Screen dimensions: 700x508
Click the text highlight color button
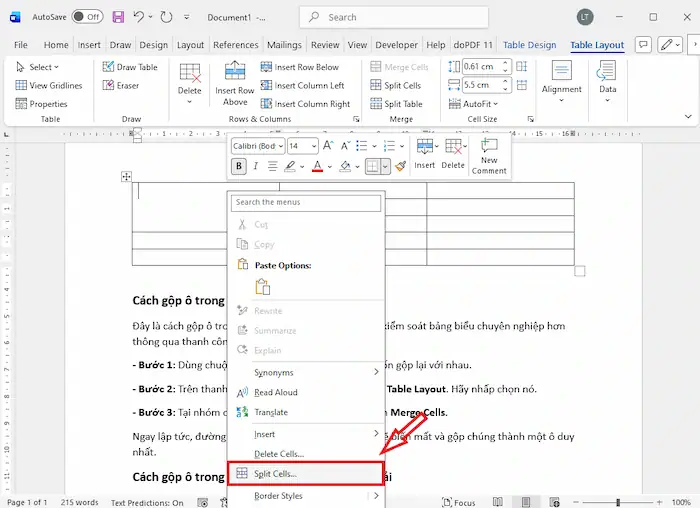pyautogui.click(x=290, y=166)
